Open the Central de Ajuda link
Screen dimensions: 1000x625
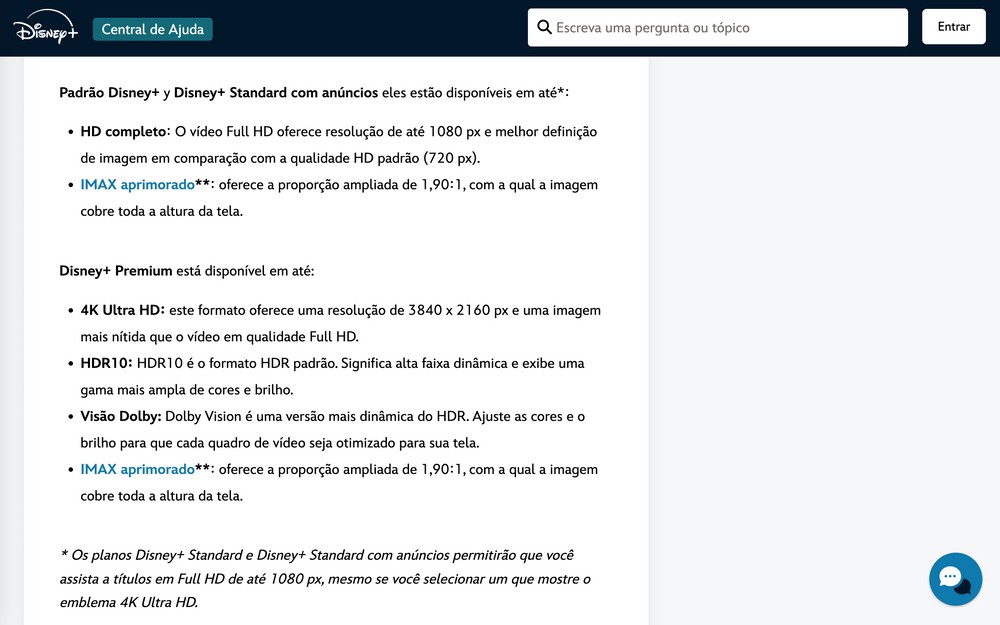click(x=152, y=29)
